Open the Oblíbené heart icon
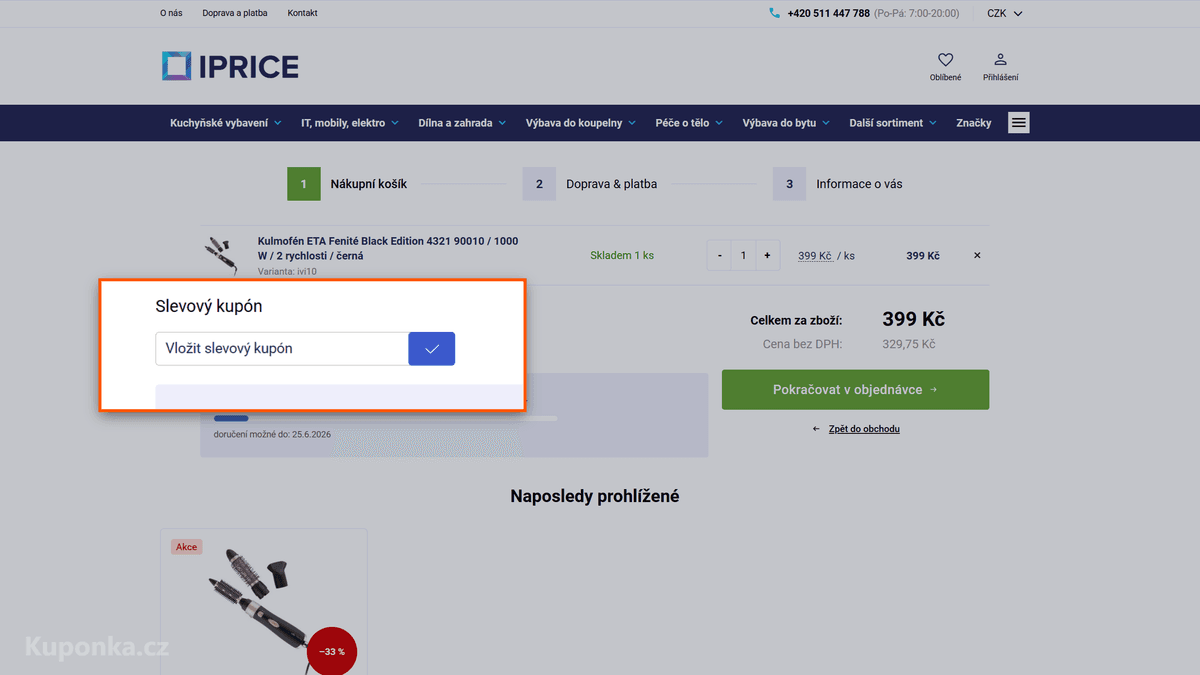Image resolution: width=1200 pixels, height=675 pixels. coord(945,61)
